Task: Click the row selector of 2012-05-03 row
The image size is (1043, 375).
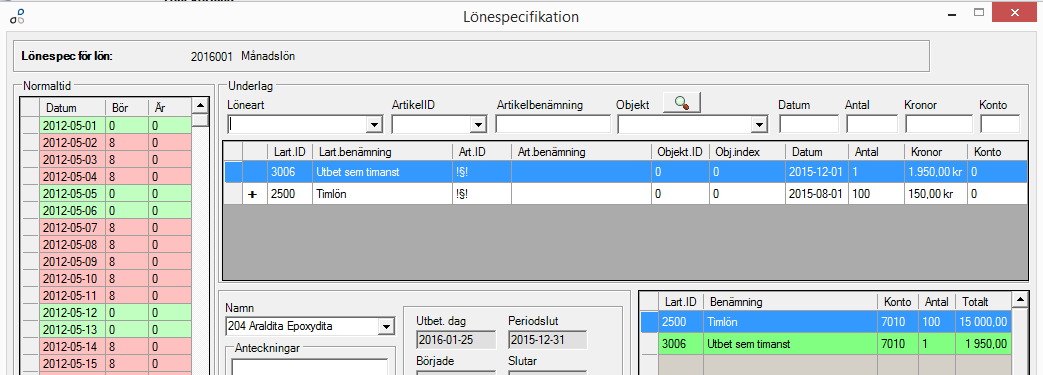Action: [x=31, y=159]
